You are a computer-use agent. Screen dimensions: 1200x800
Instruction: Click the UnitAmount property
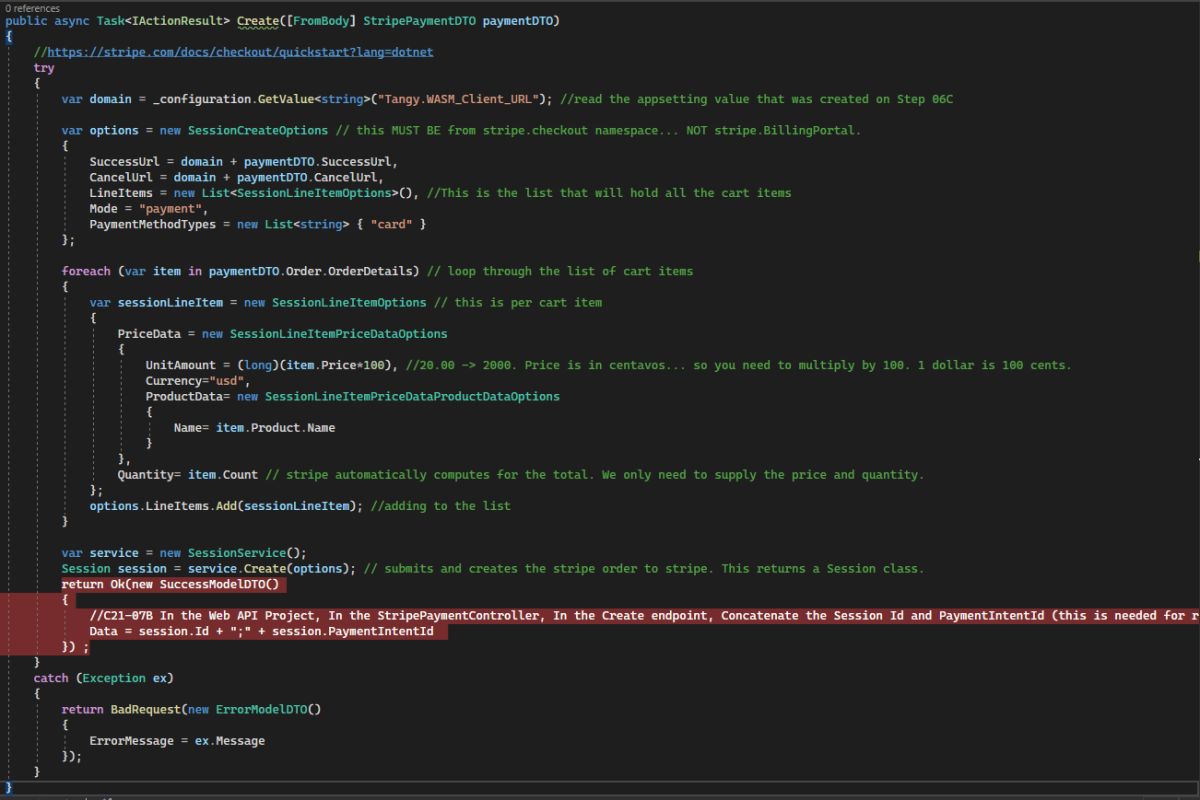(x=180, y=364)
